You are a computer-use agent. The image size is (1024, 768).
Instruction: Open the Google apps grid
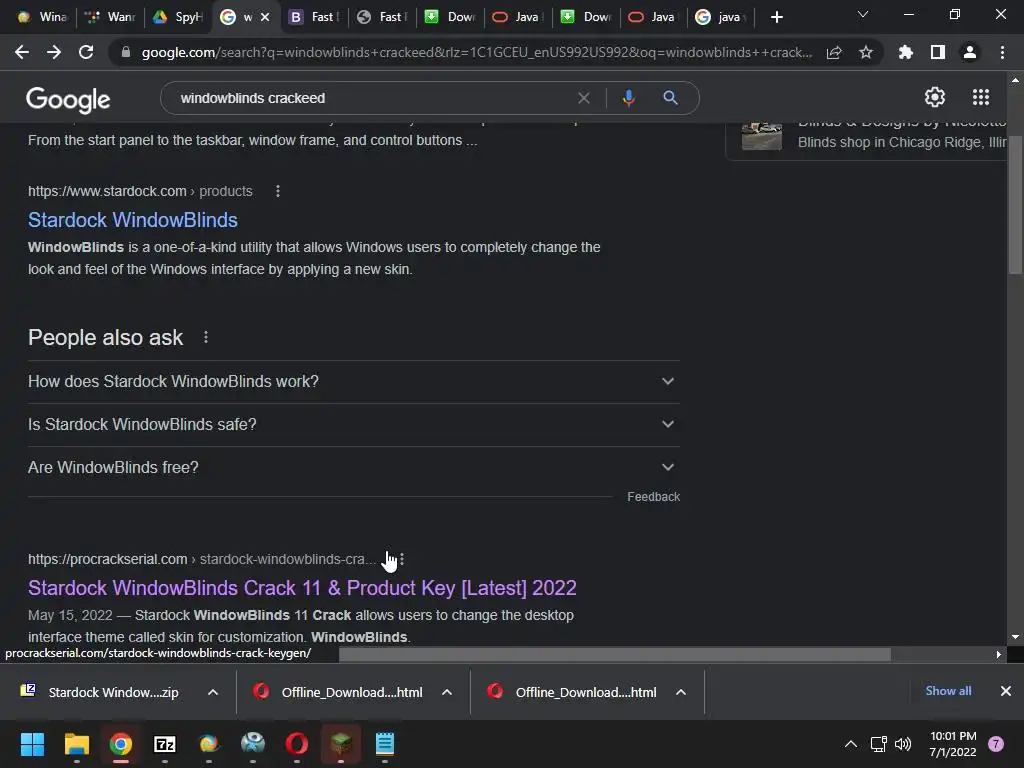coord(981,97)
